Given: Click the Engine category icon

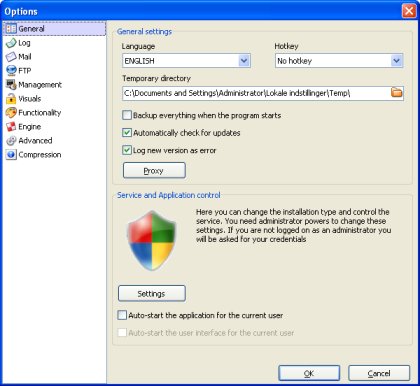Looking at the screenshot, I should (11, 127).
